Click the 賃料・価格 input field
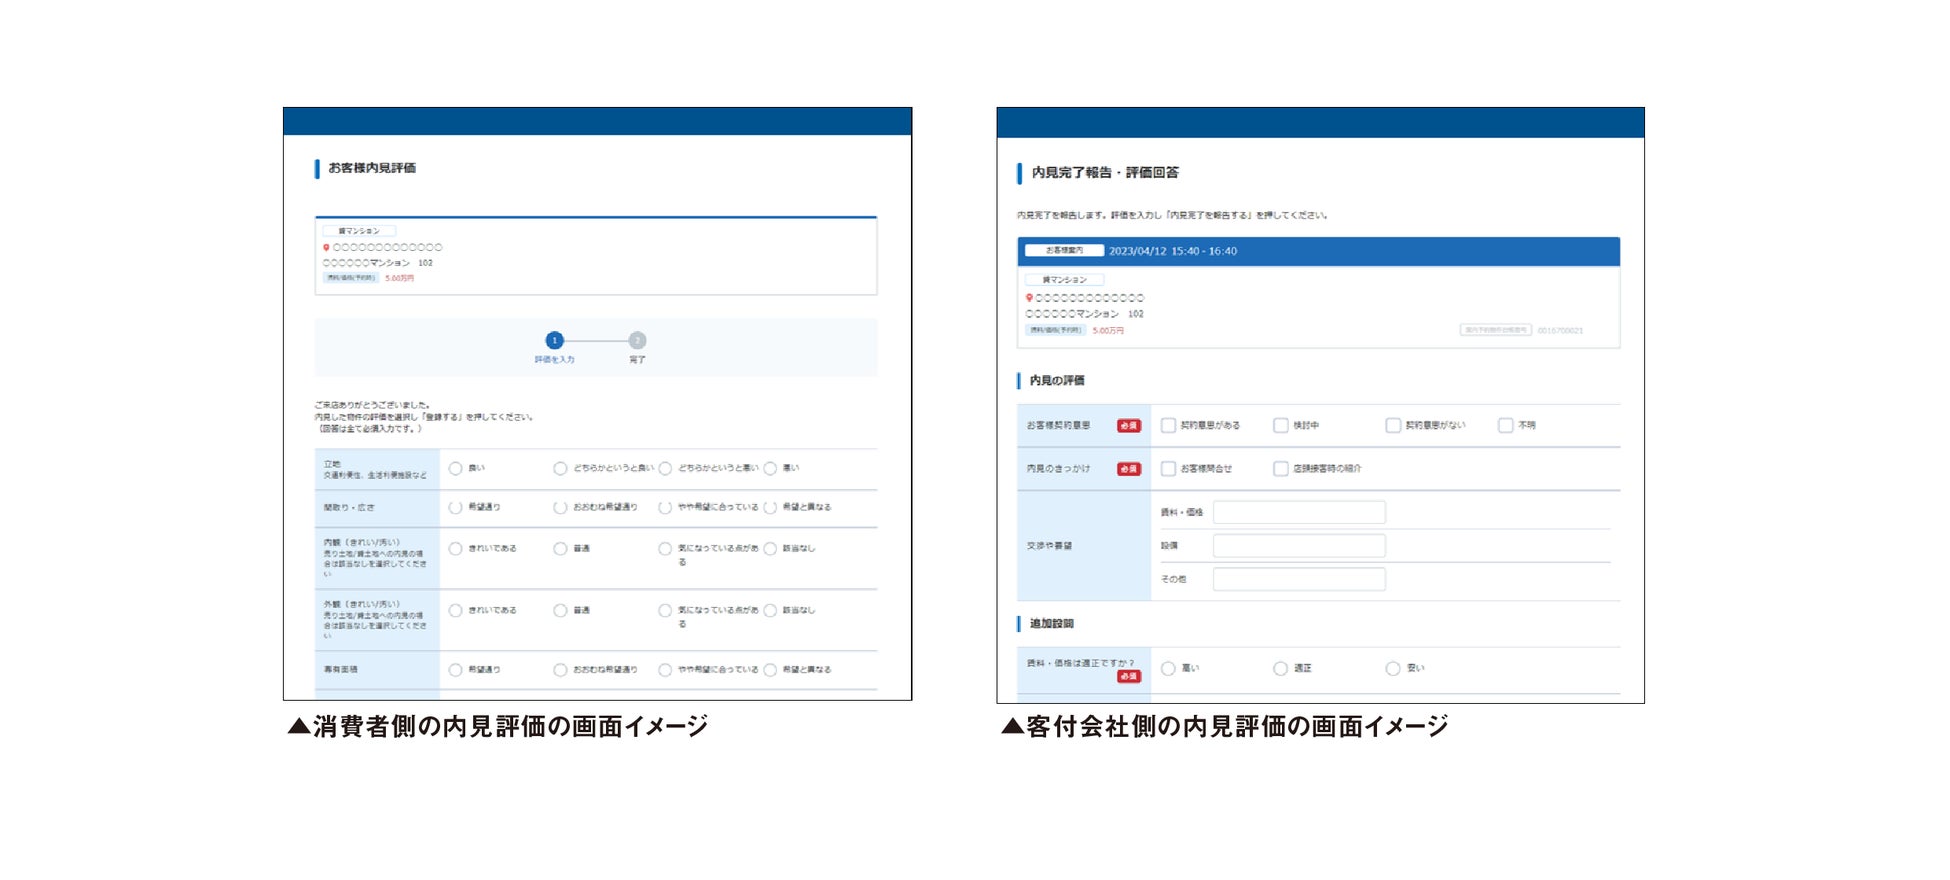The image size is (1950, 880). (1299, 512)
